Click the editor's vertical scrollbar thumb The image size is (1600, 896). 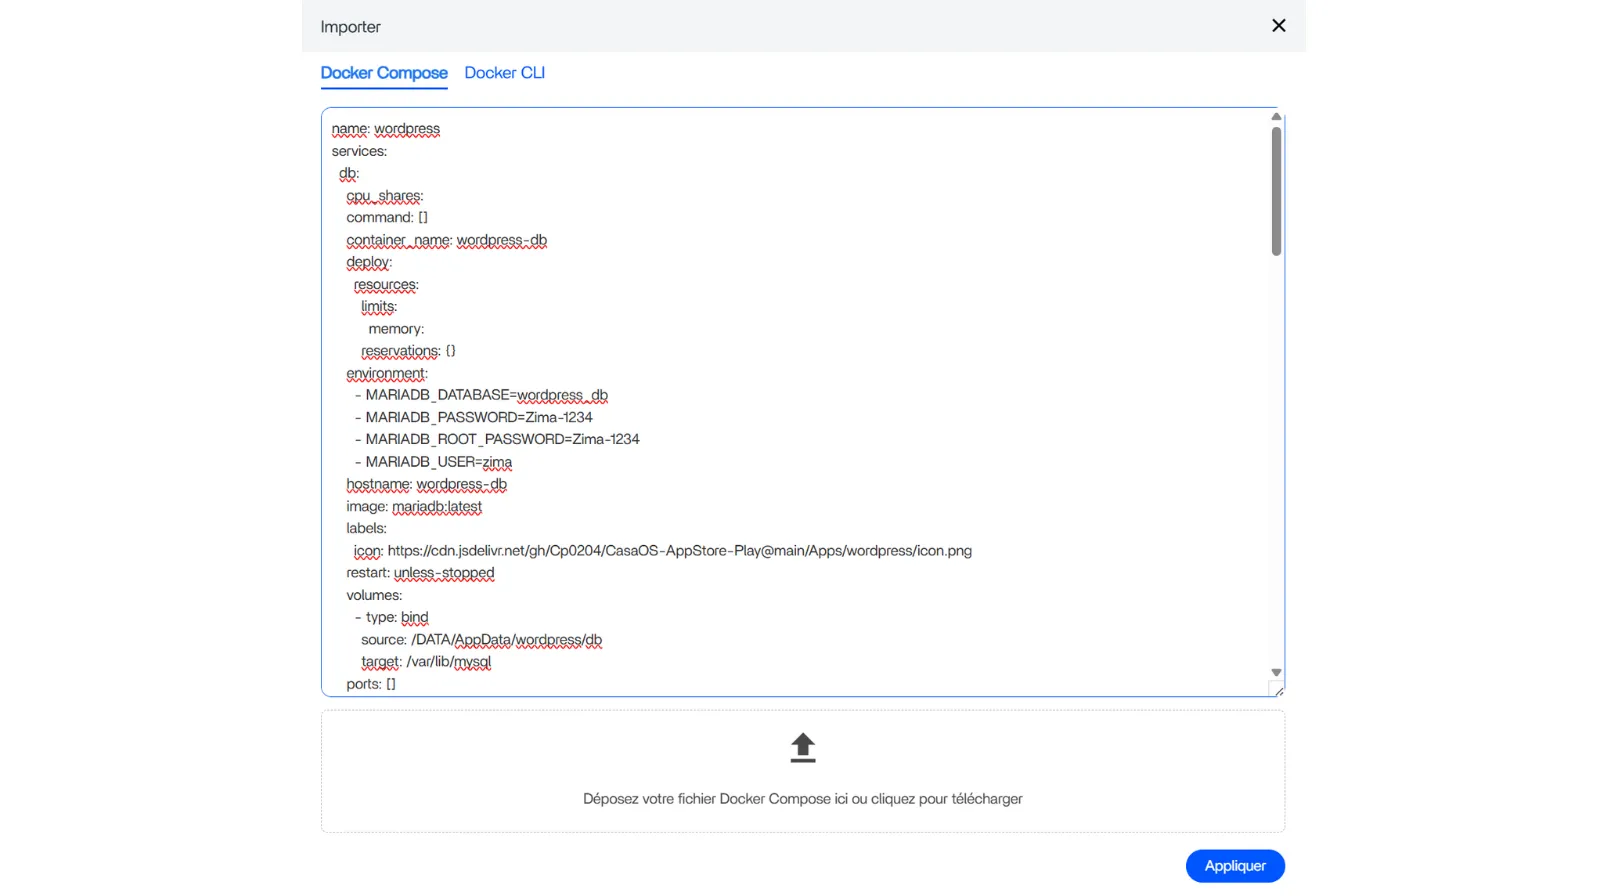1276,190
